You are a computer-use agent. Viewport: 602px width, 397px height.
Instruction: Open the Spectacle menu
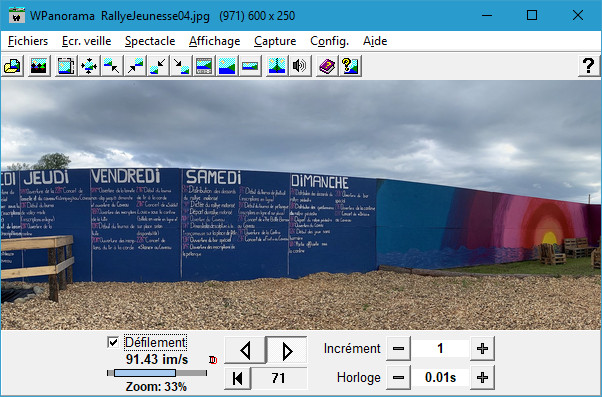pyautogui.click(x=150, y=41)
